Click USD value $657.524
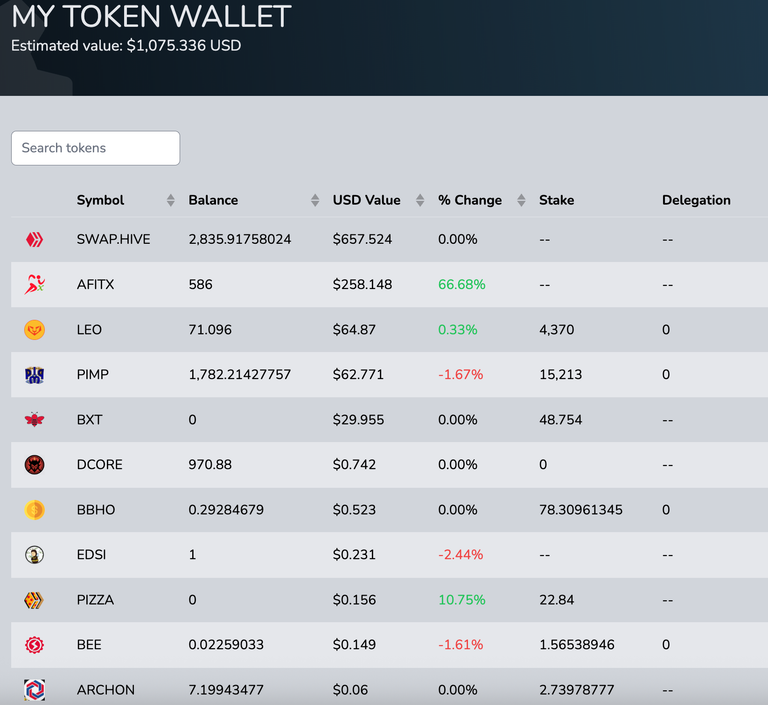The width and height of the screenshot is (768, 705). [x=362, y=240]
